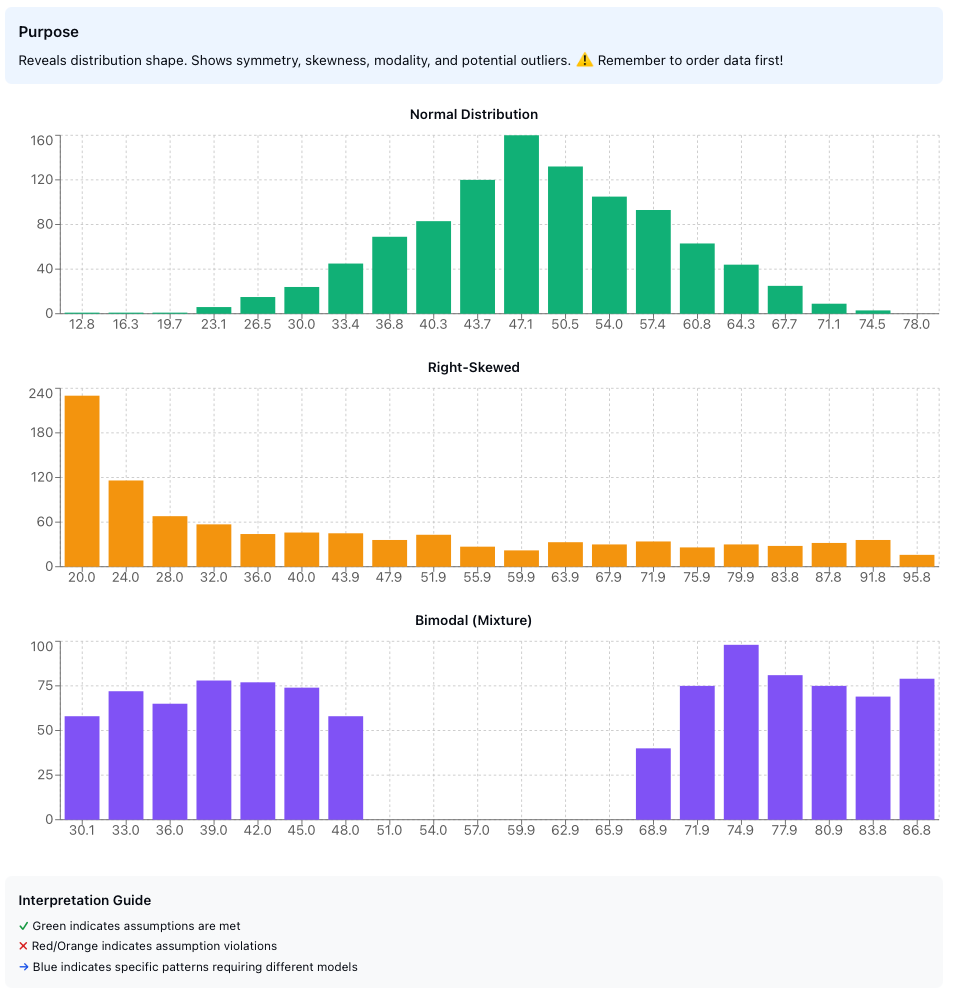955x997 pixels.
Task: Select the green bar at 30.0
Action: [302, 300]
